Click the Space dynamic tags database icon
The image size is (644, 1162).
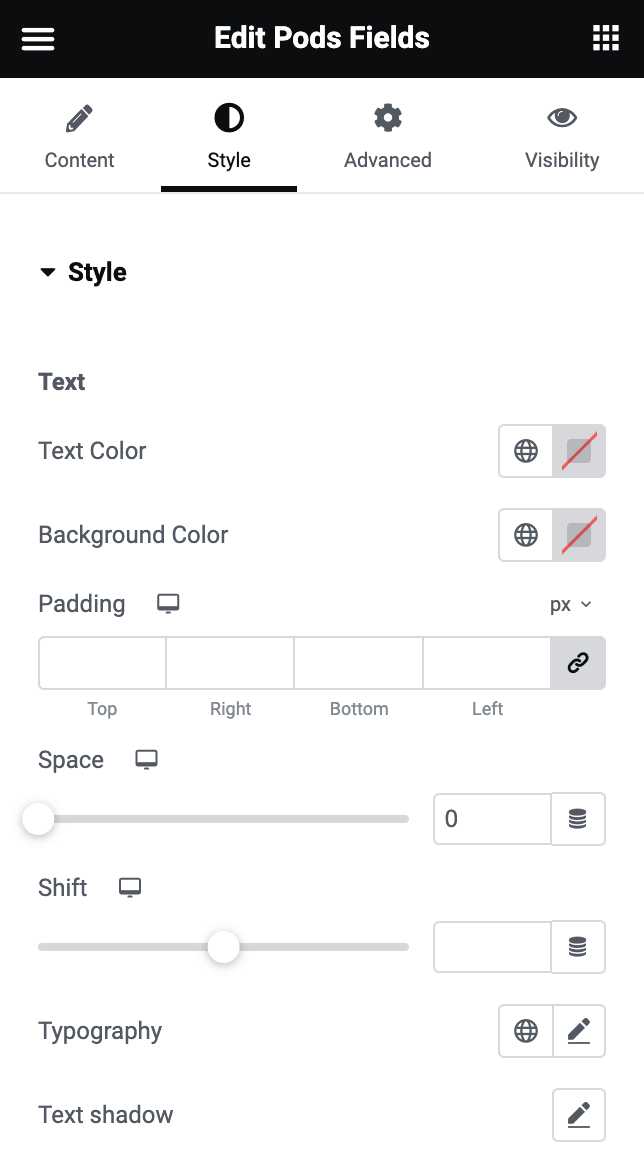pos(578,820)
